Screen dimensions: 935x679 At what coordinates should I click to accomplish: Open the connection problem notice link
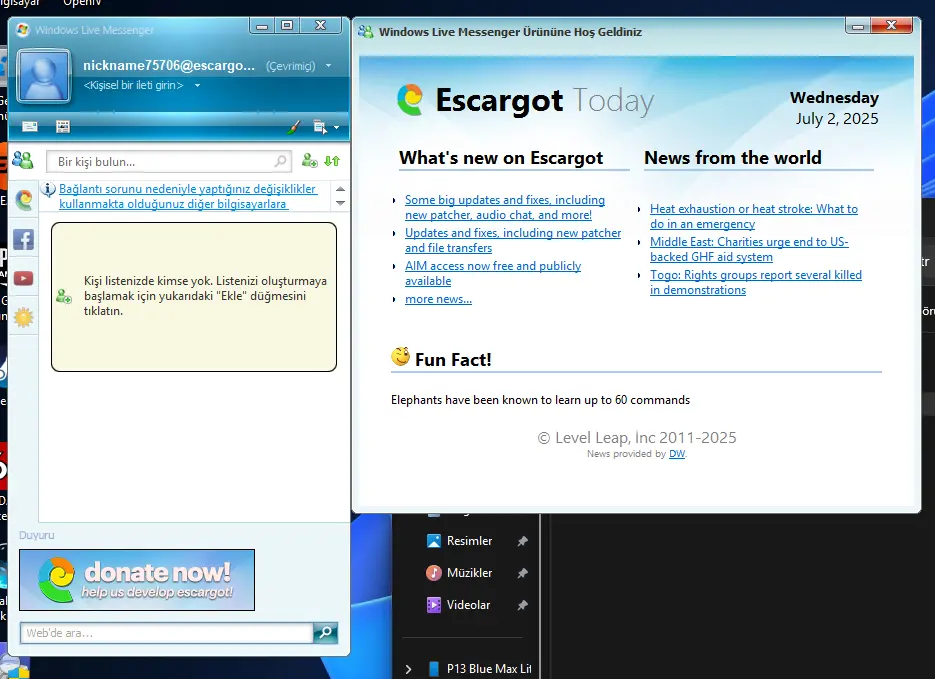pos(188,196)
